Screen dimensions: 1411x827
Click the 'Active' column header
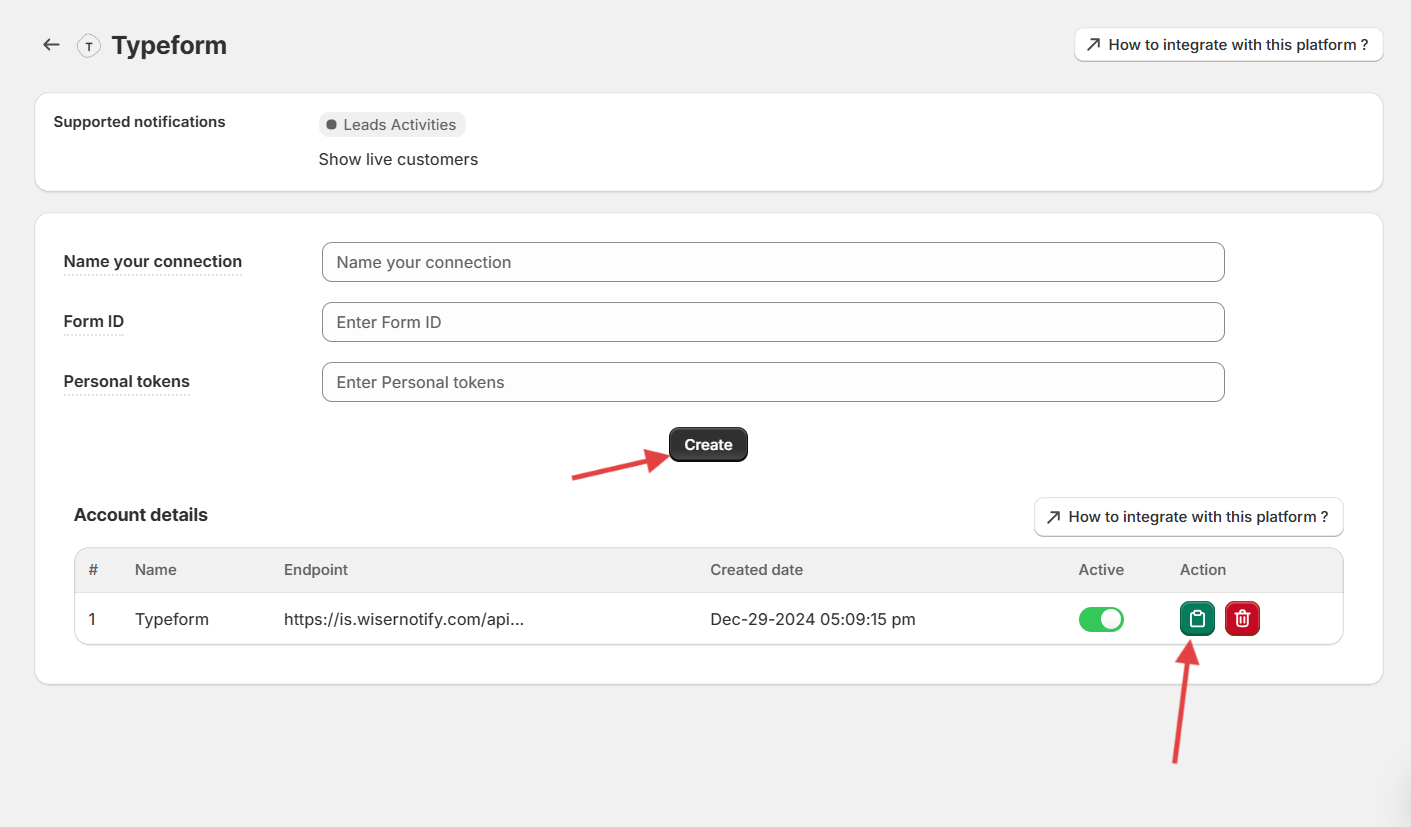pyautogui.click(x=1101, y=570)
